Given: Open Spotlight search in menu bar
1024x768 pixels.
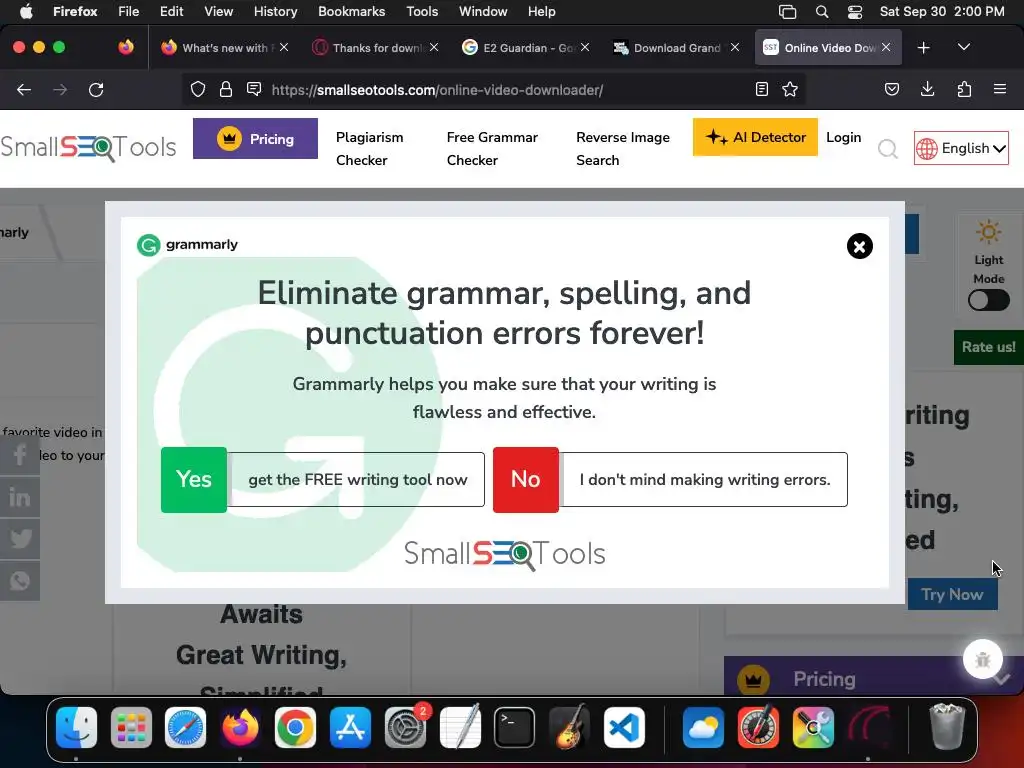Looking at the screenshot, I should pos(822,12).
